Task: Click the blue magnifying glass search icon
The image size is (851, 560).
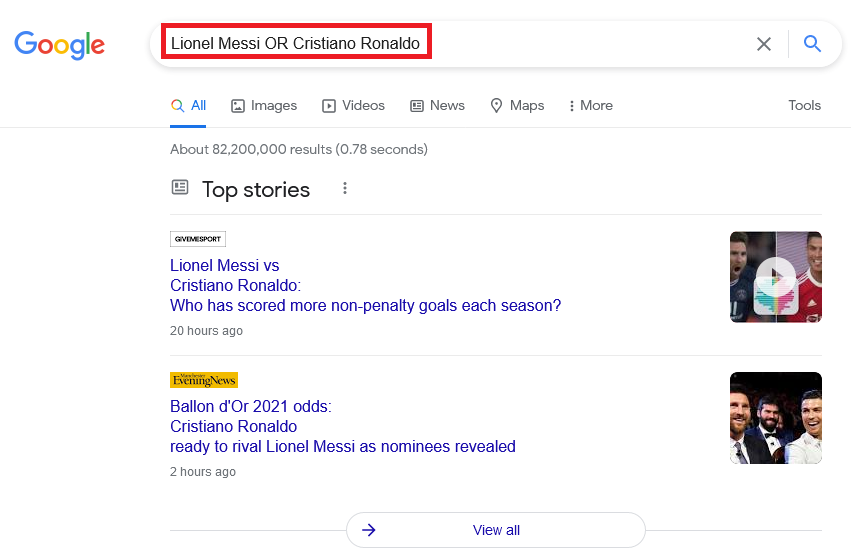Action: (812, 44)
